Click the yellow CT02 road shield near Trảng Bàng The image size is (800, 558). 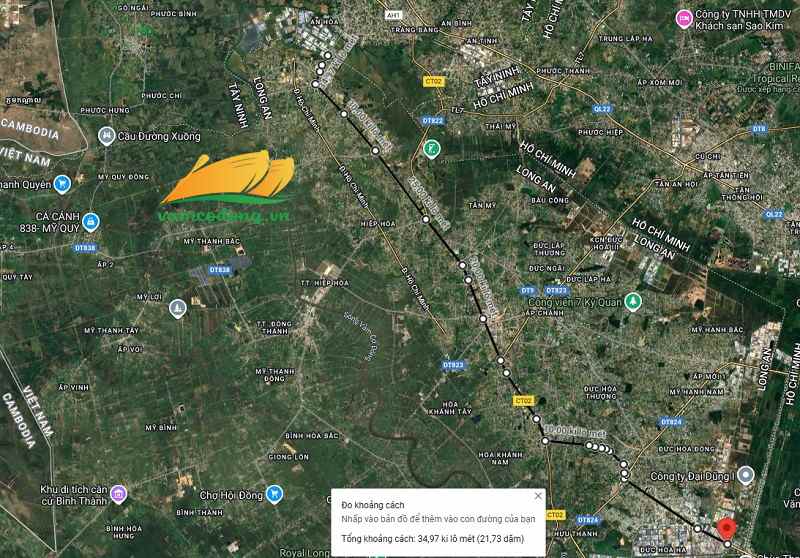(433, 82)
